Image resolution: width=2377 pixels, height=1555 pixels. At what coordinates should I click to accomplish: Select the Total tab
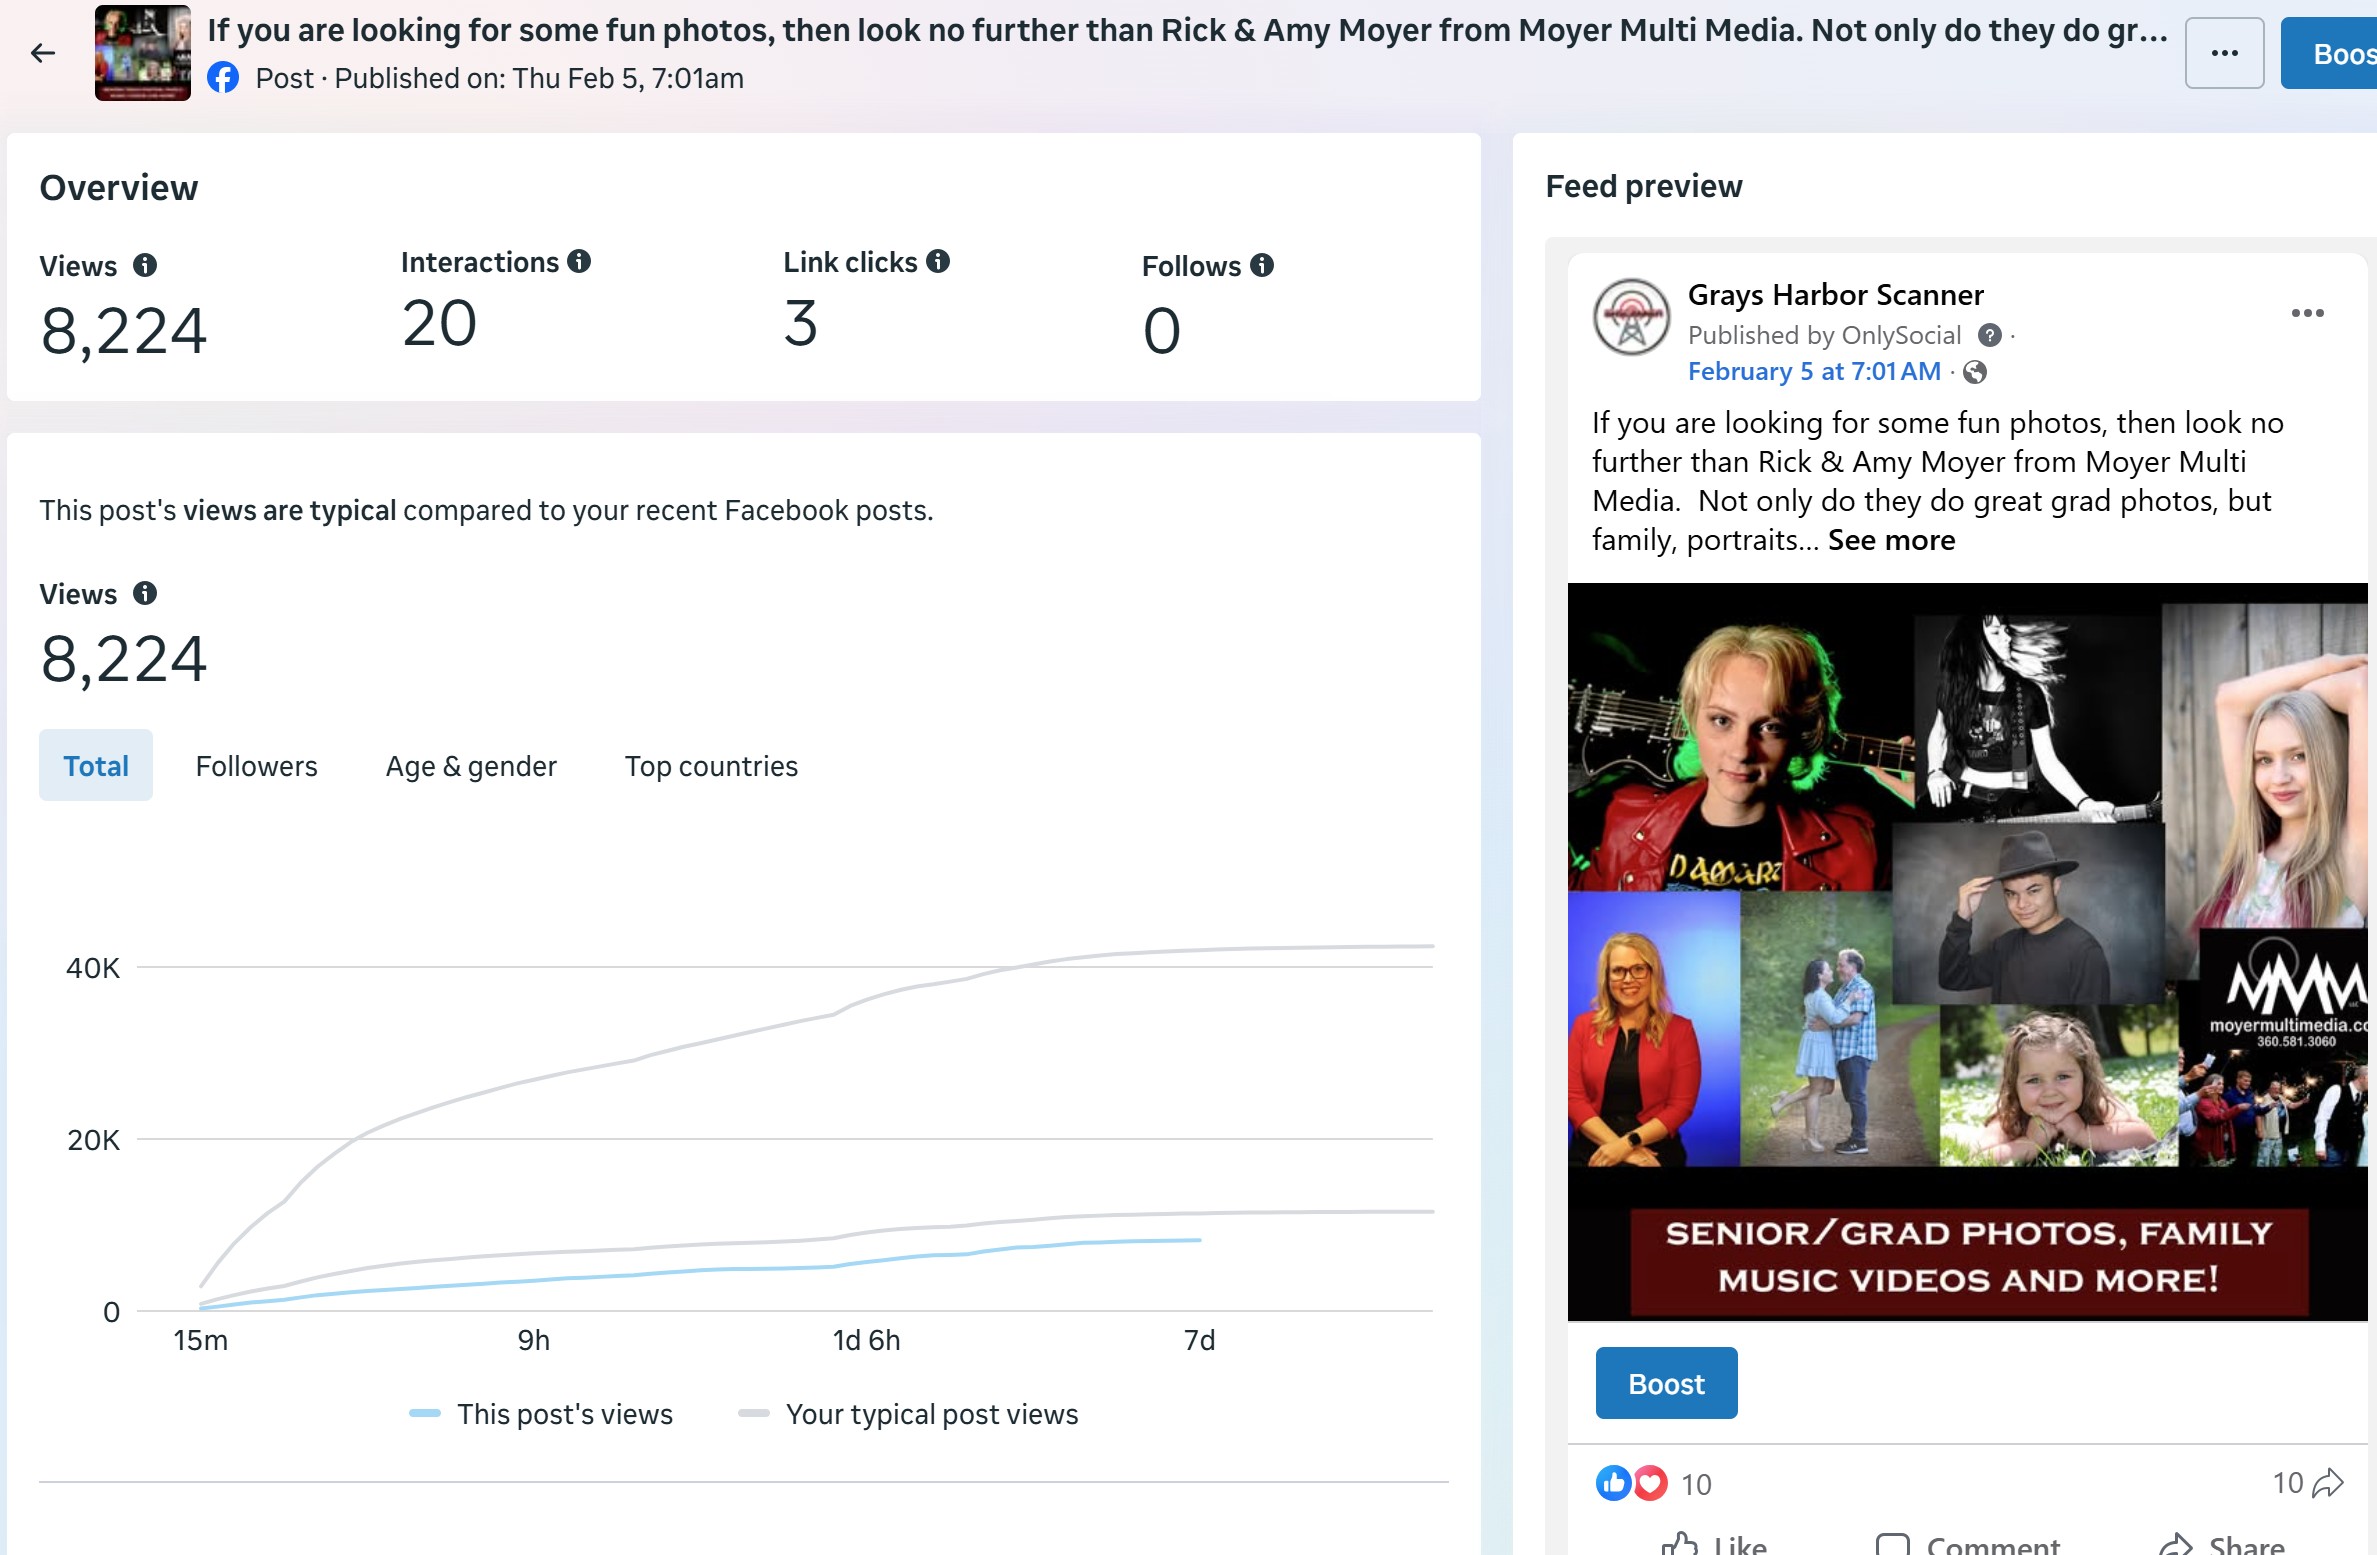[96, 765]
